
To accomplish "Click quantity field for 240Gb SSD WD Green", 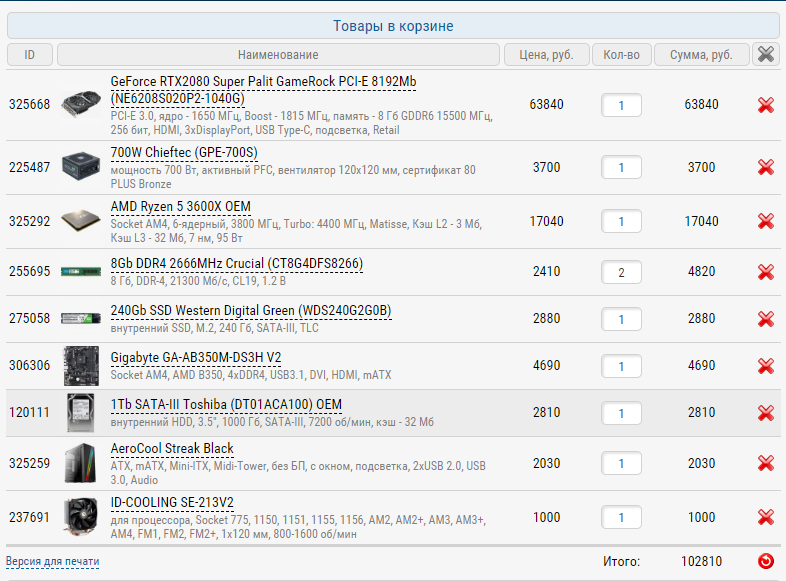I will 621,319.
